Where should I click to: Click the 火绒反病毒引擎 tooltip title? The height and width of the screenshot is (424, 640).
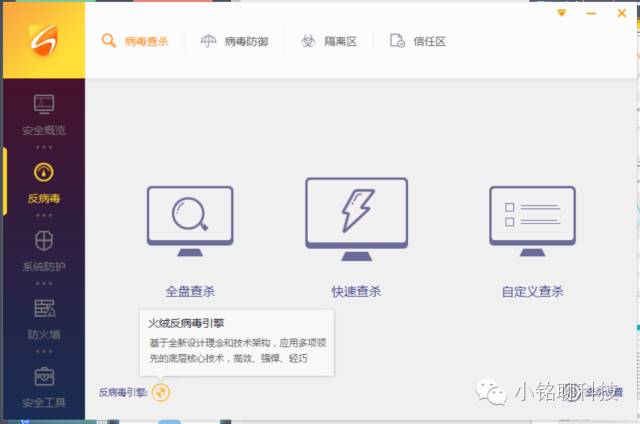186,324
